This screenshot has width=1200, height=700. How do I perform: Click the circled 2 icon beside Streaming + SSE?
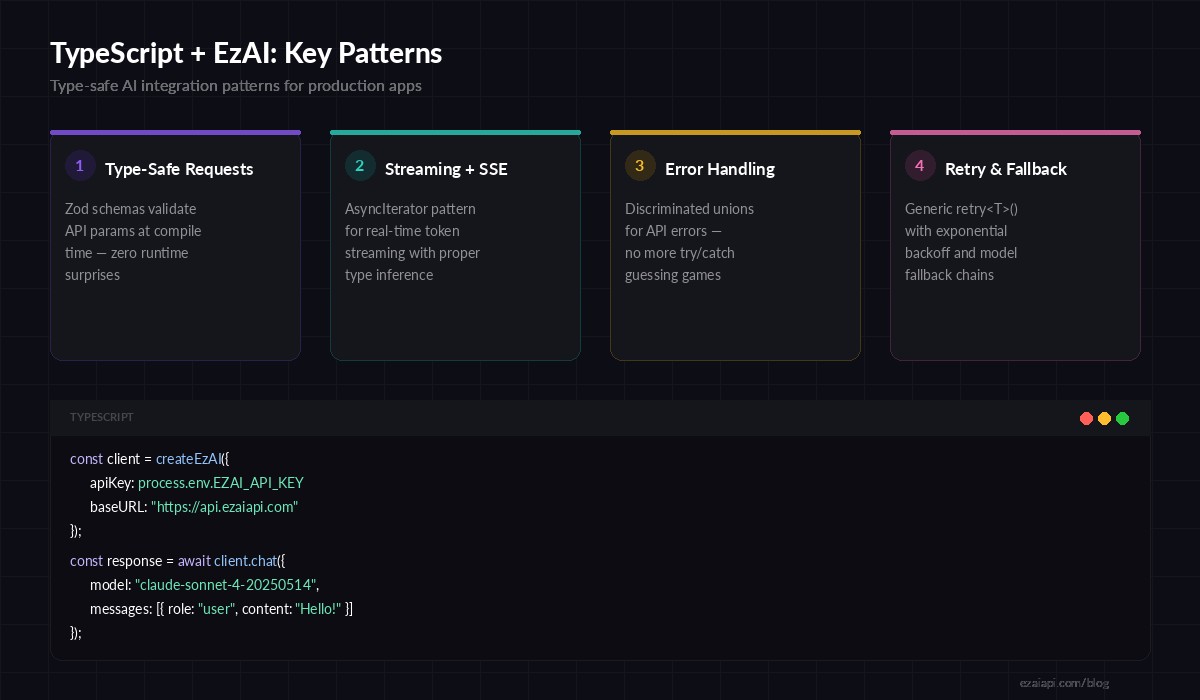(x=360, y=166)
